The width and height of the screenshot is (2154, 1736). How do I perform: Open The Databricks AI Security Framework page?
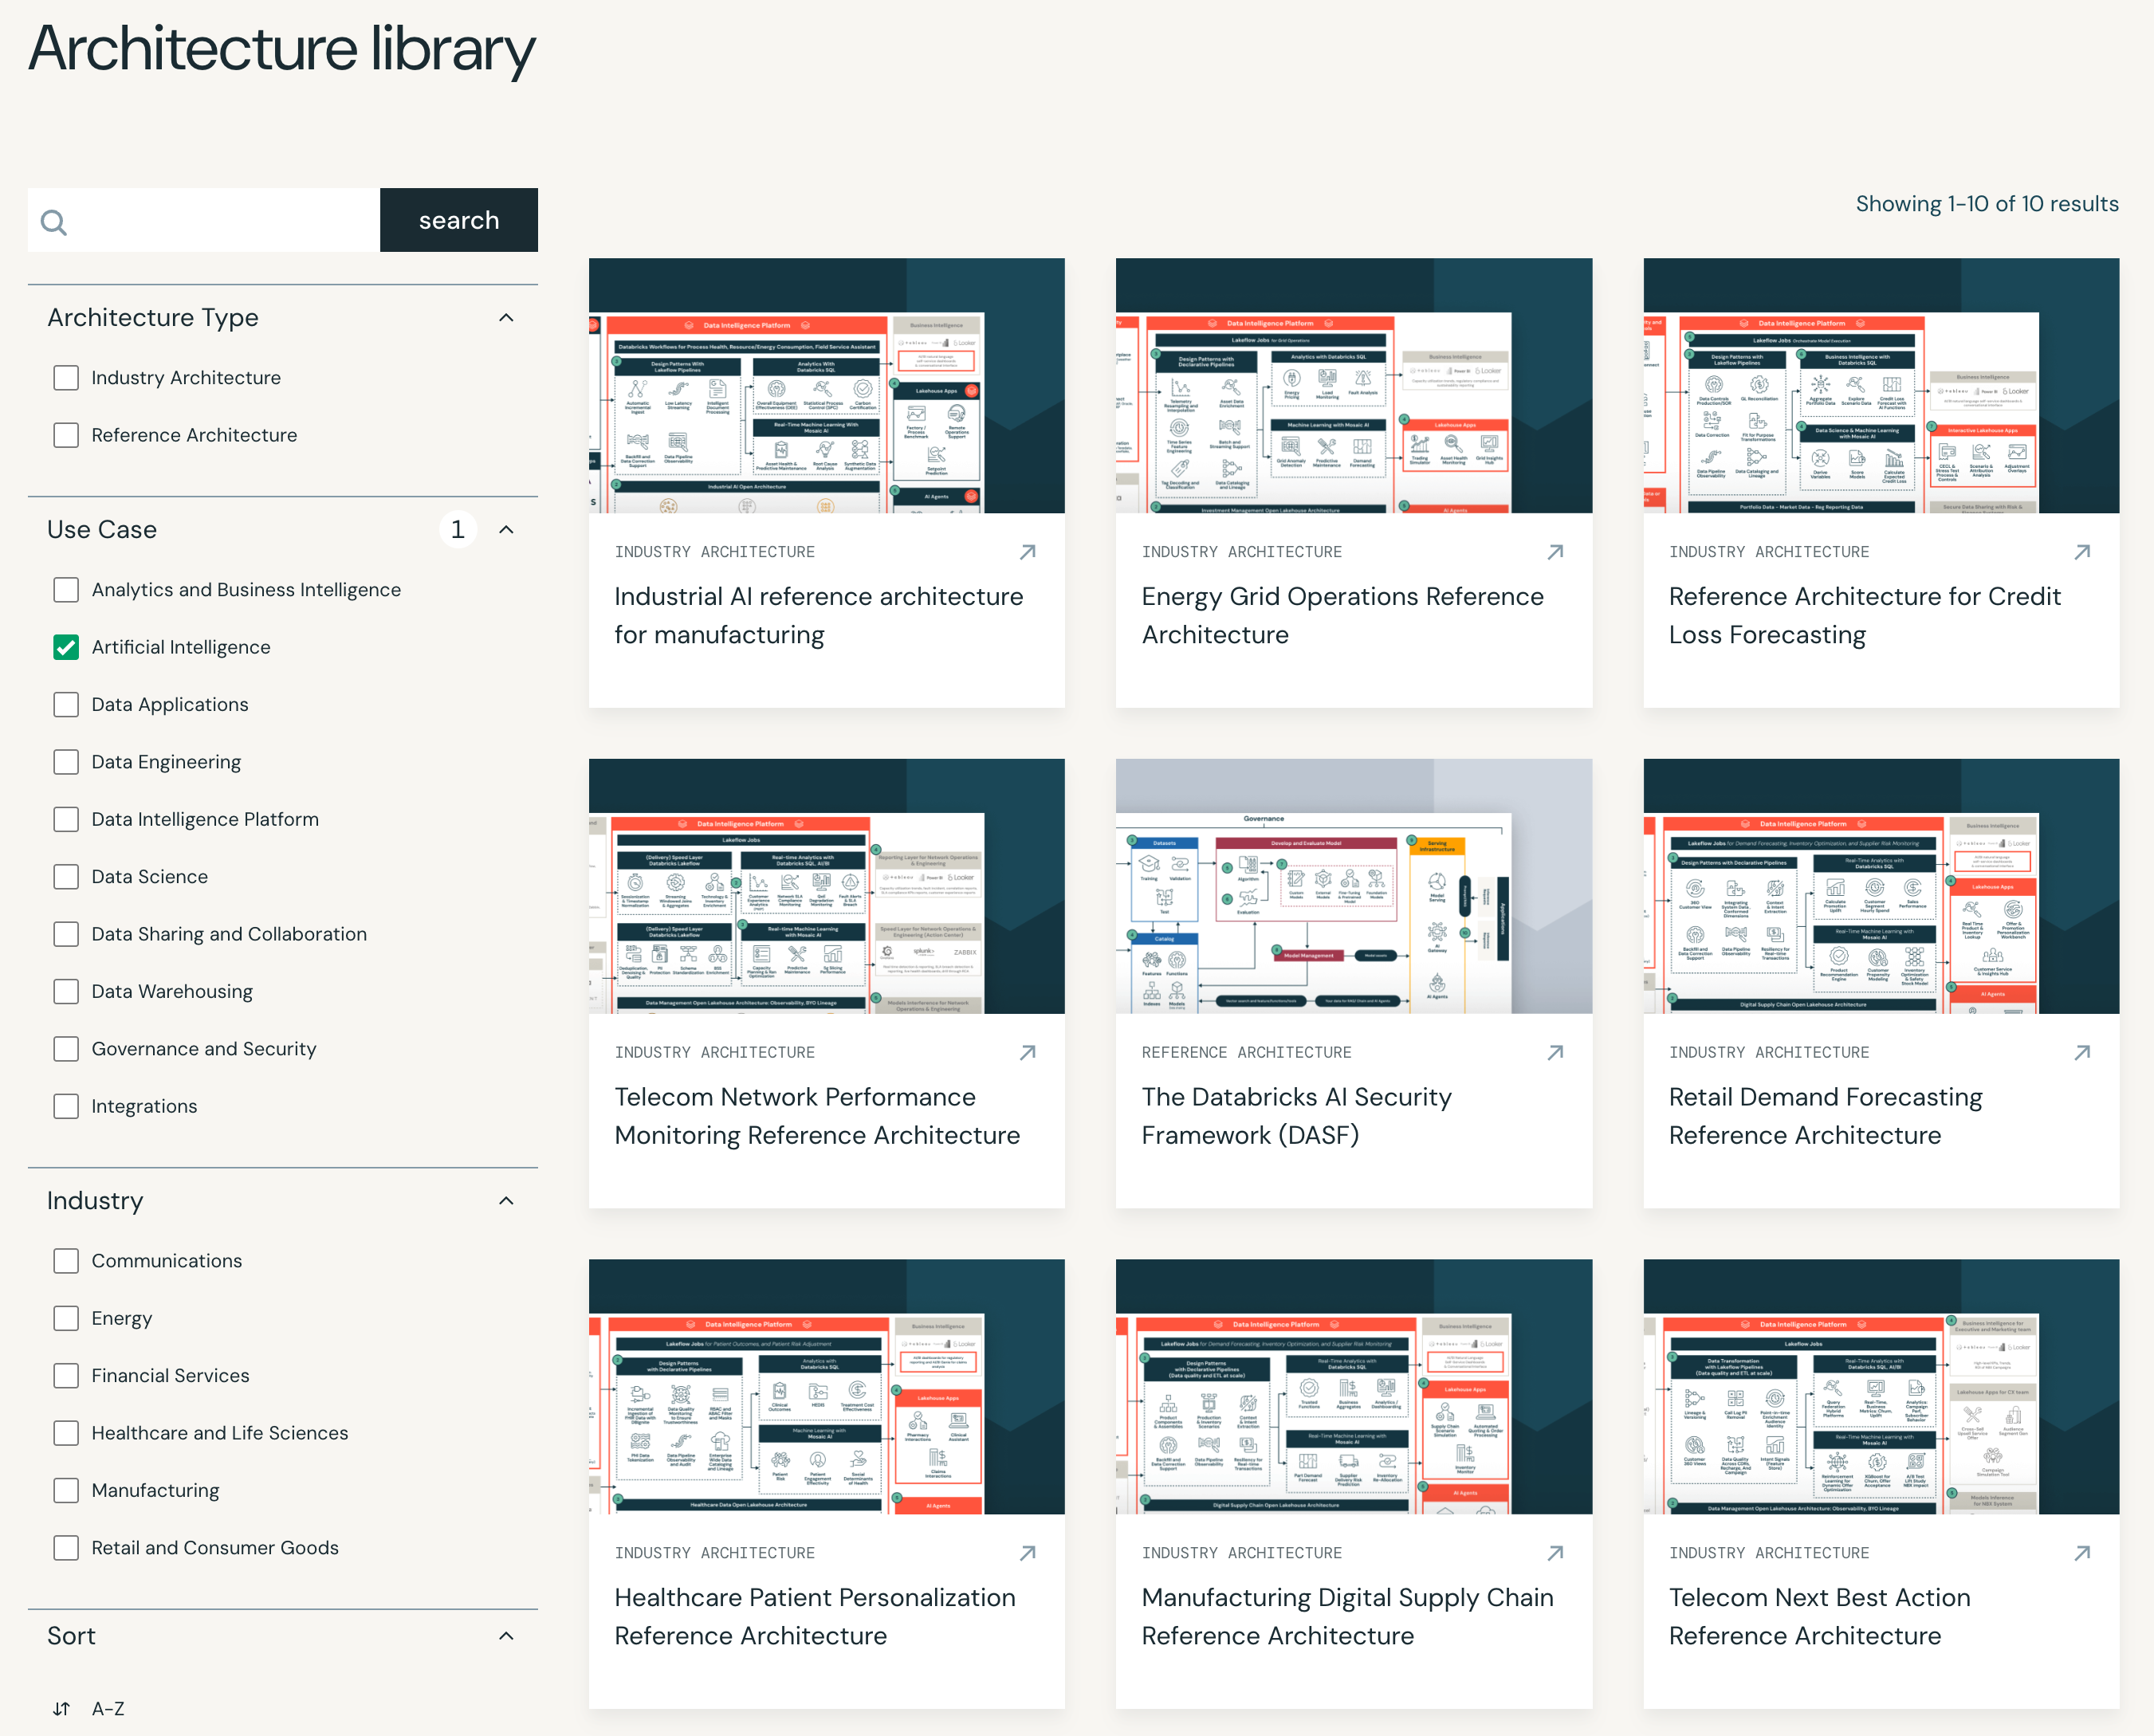pyautogui.click(x=1297, y=1116)
